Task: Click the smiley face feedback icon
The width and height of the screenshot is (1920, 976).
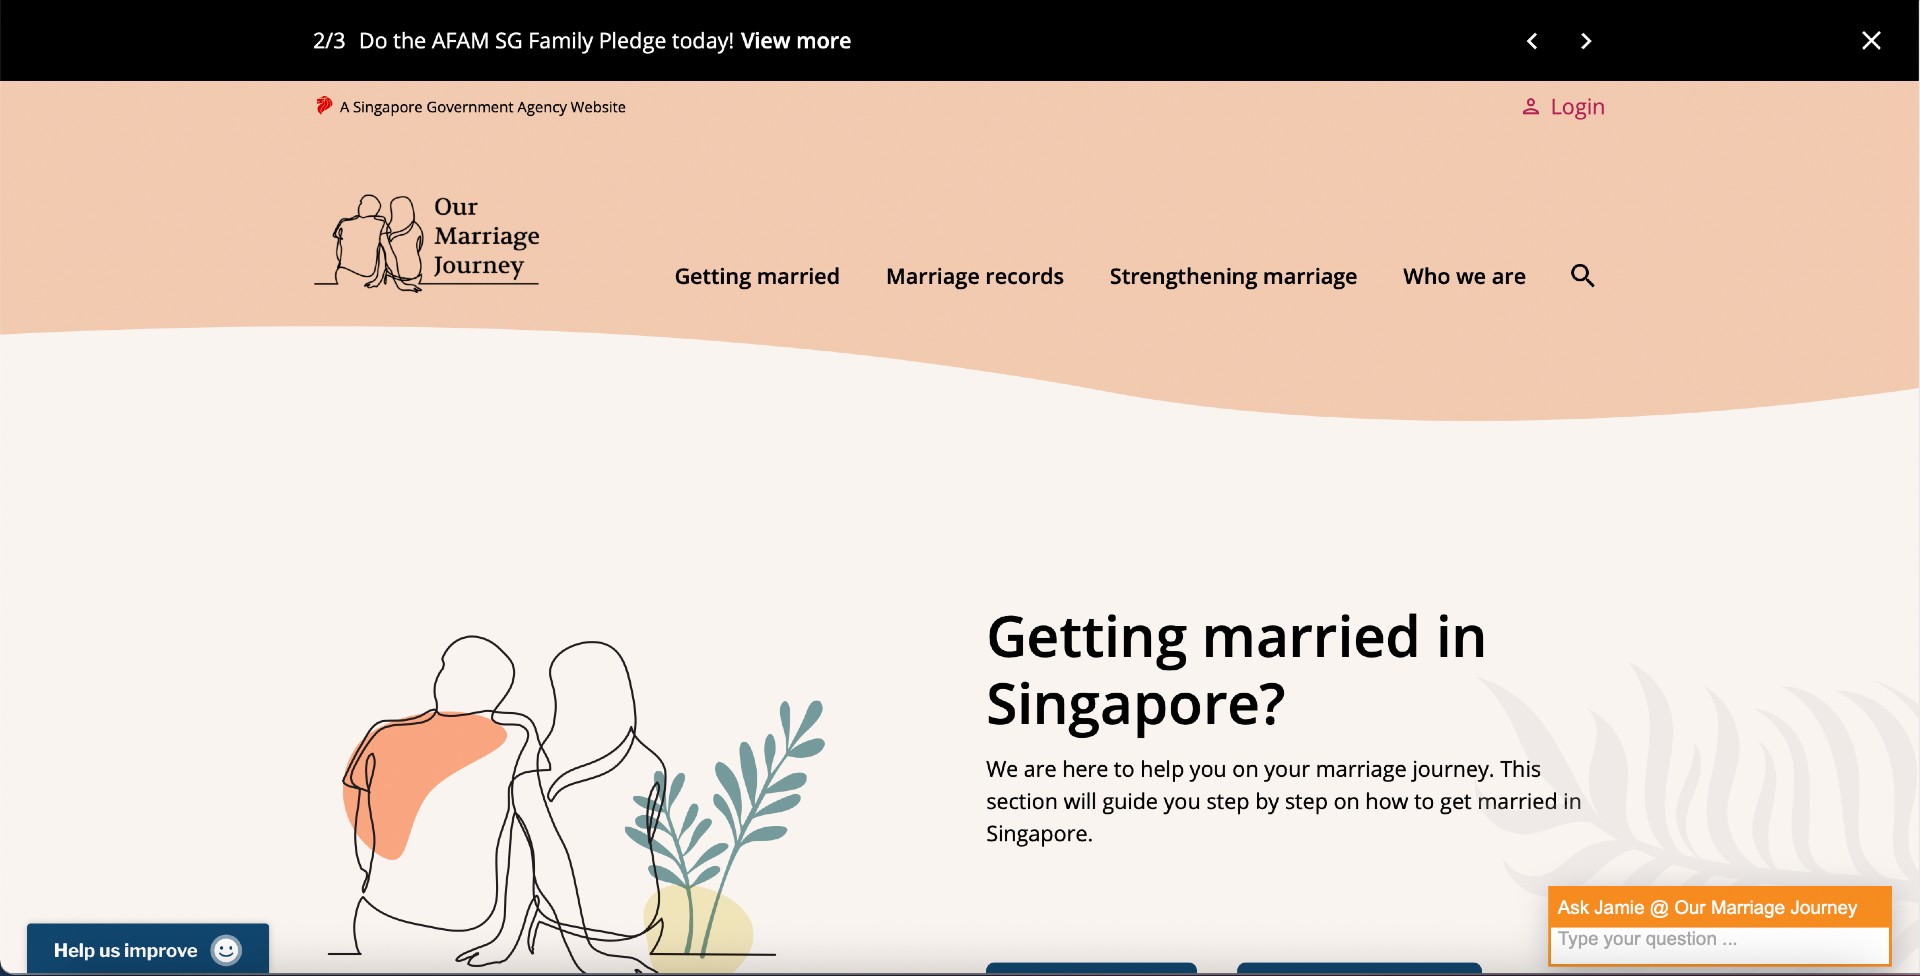Action: tap(227, 950)
